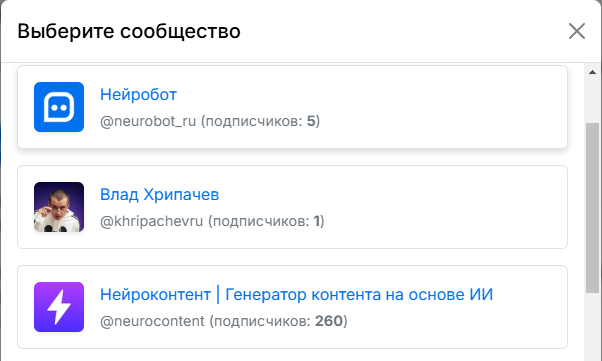The height and width of the screenshot is (361, 602).
Task: Click the @khripachevru handle text
Action: (x=151, y=221)
